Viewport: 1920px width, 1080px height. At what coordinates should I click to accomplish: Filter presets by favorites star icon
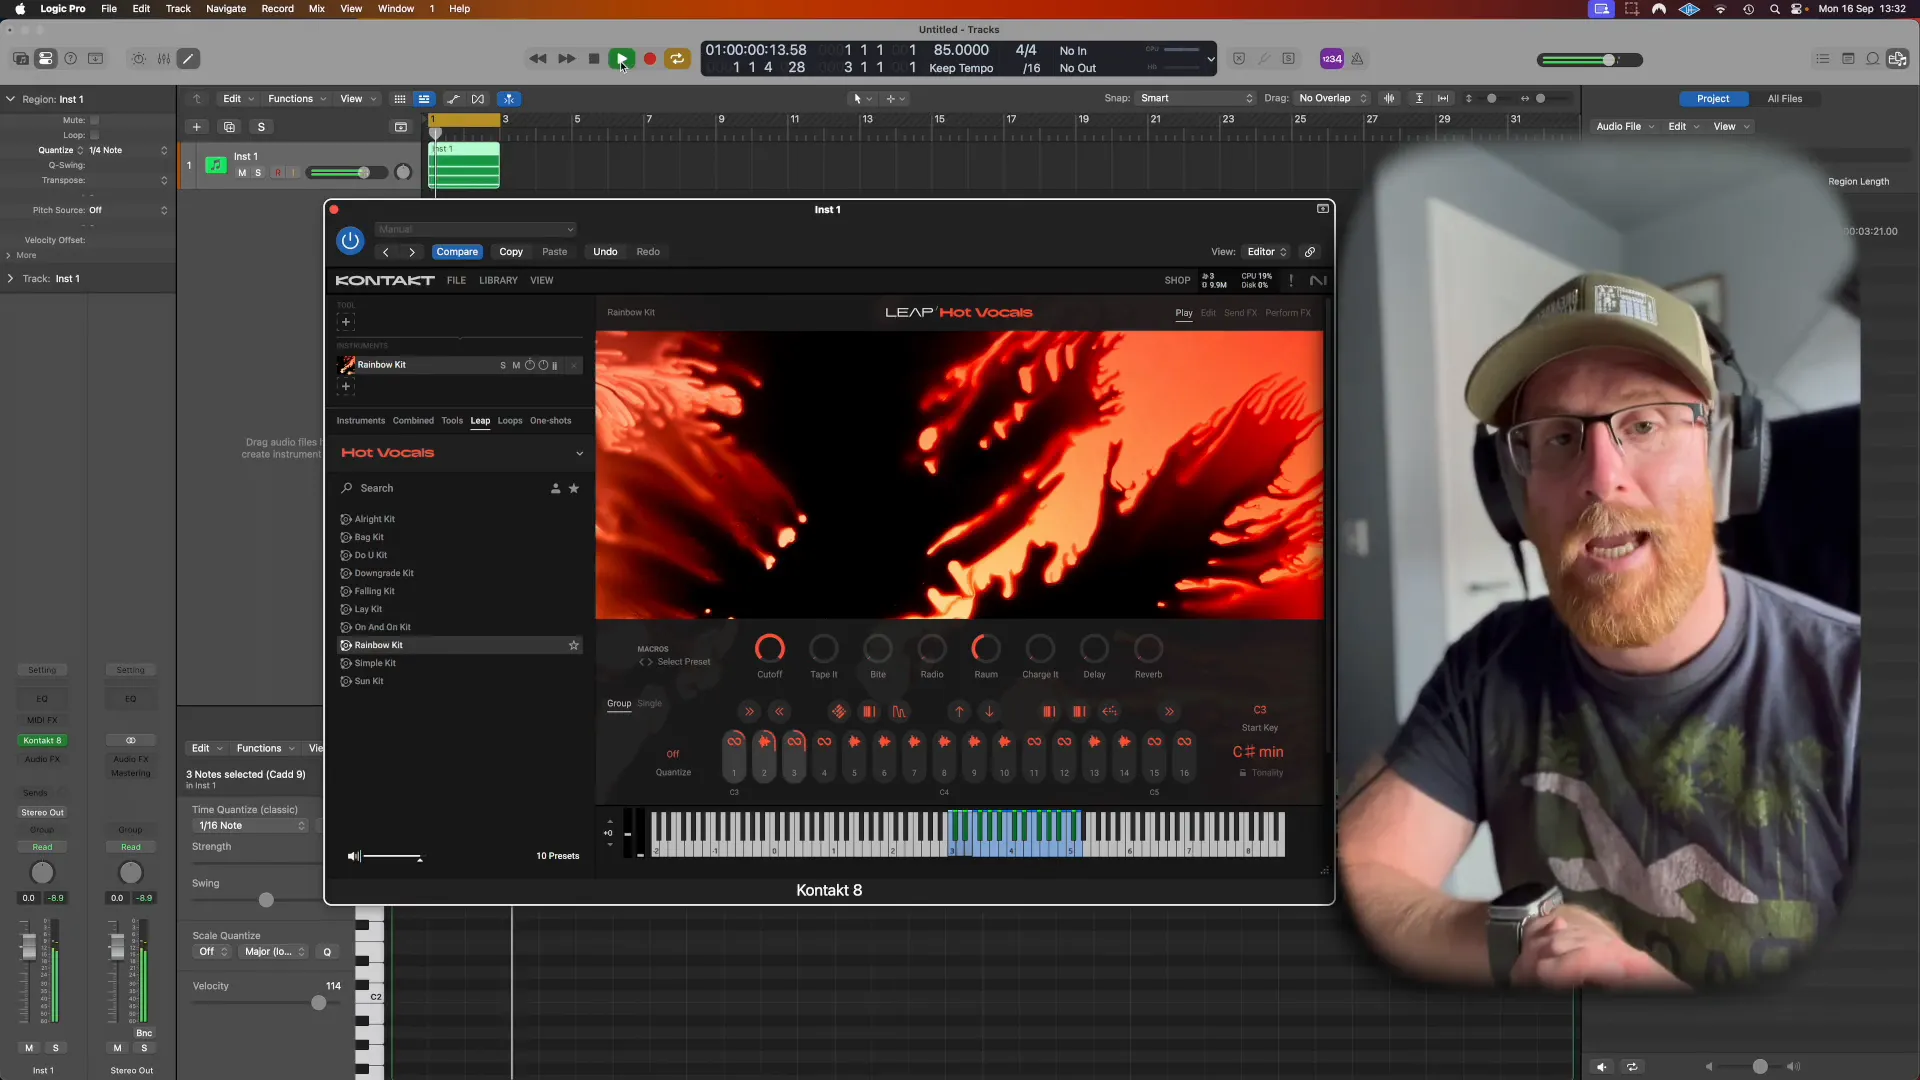click(574, 489)
